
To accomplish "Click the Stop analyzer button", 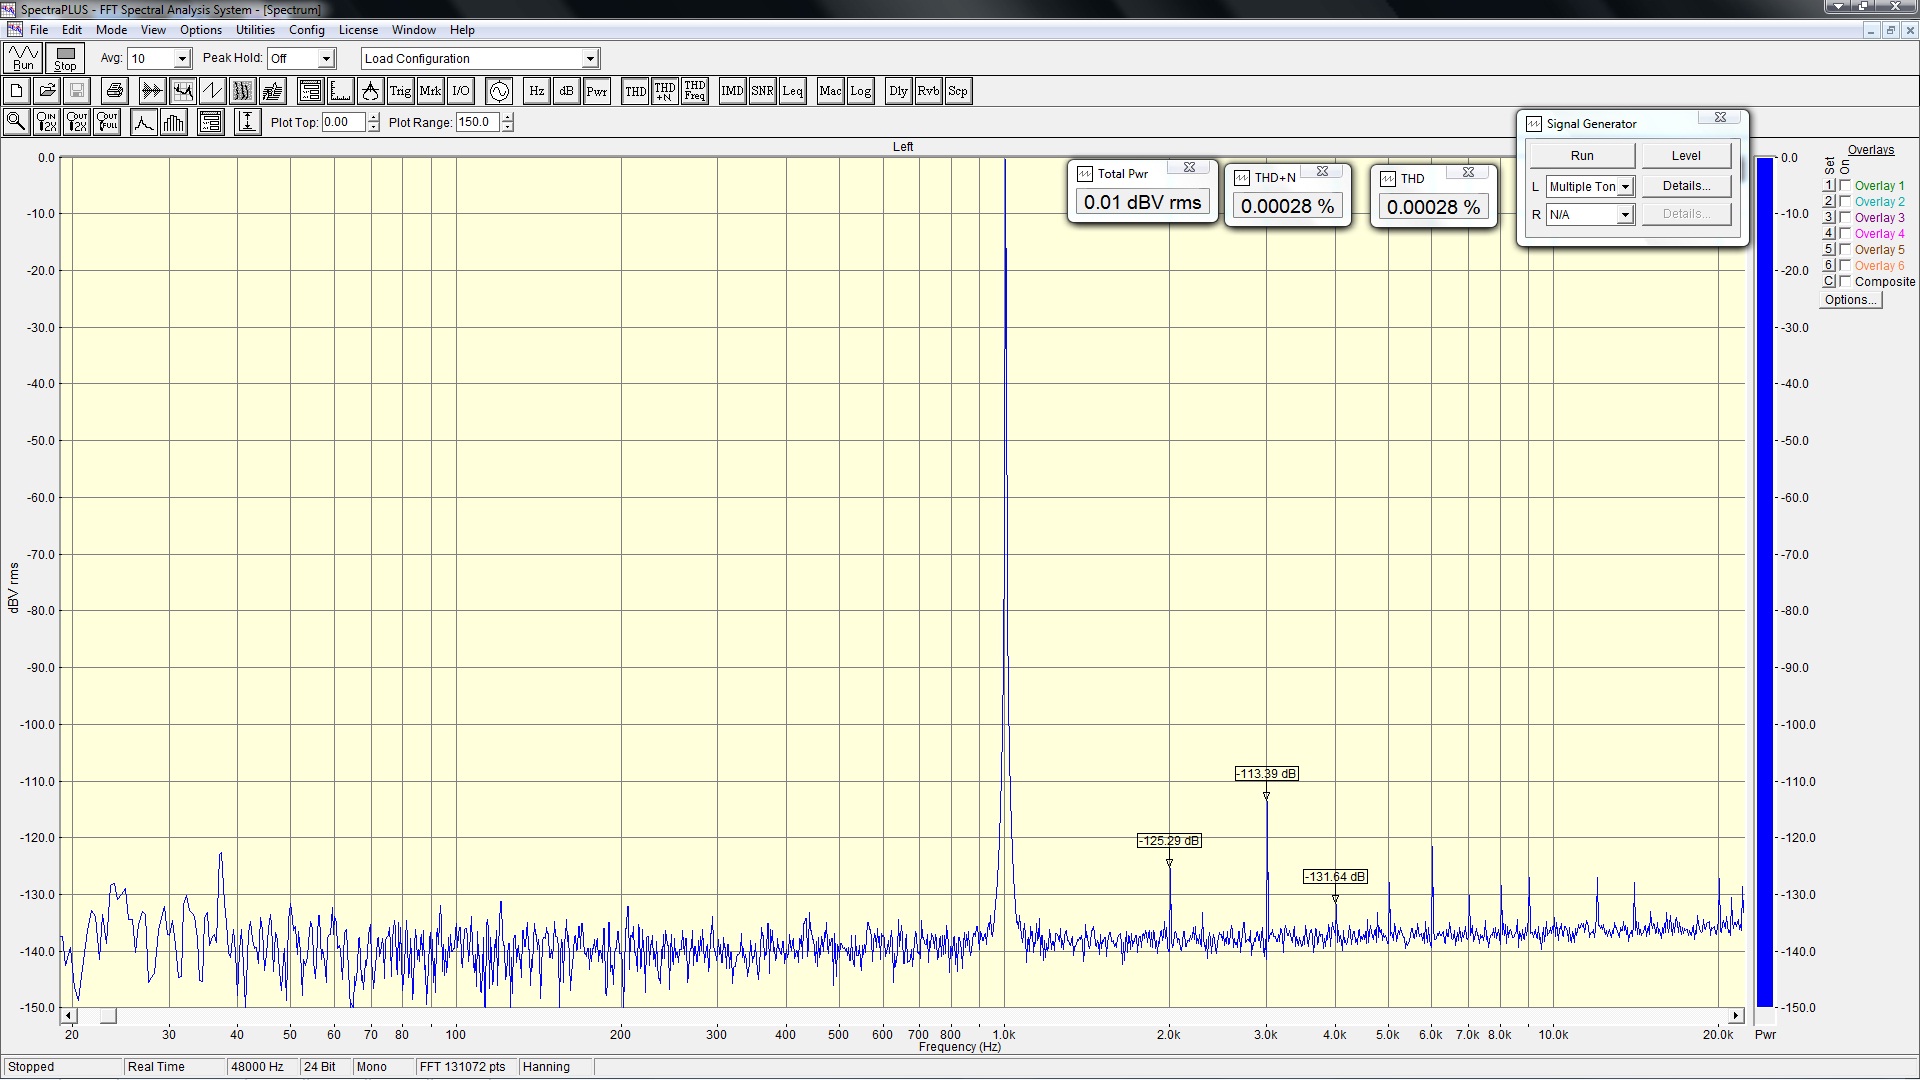I will pos(65,58).
